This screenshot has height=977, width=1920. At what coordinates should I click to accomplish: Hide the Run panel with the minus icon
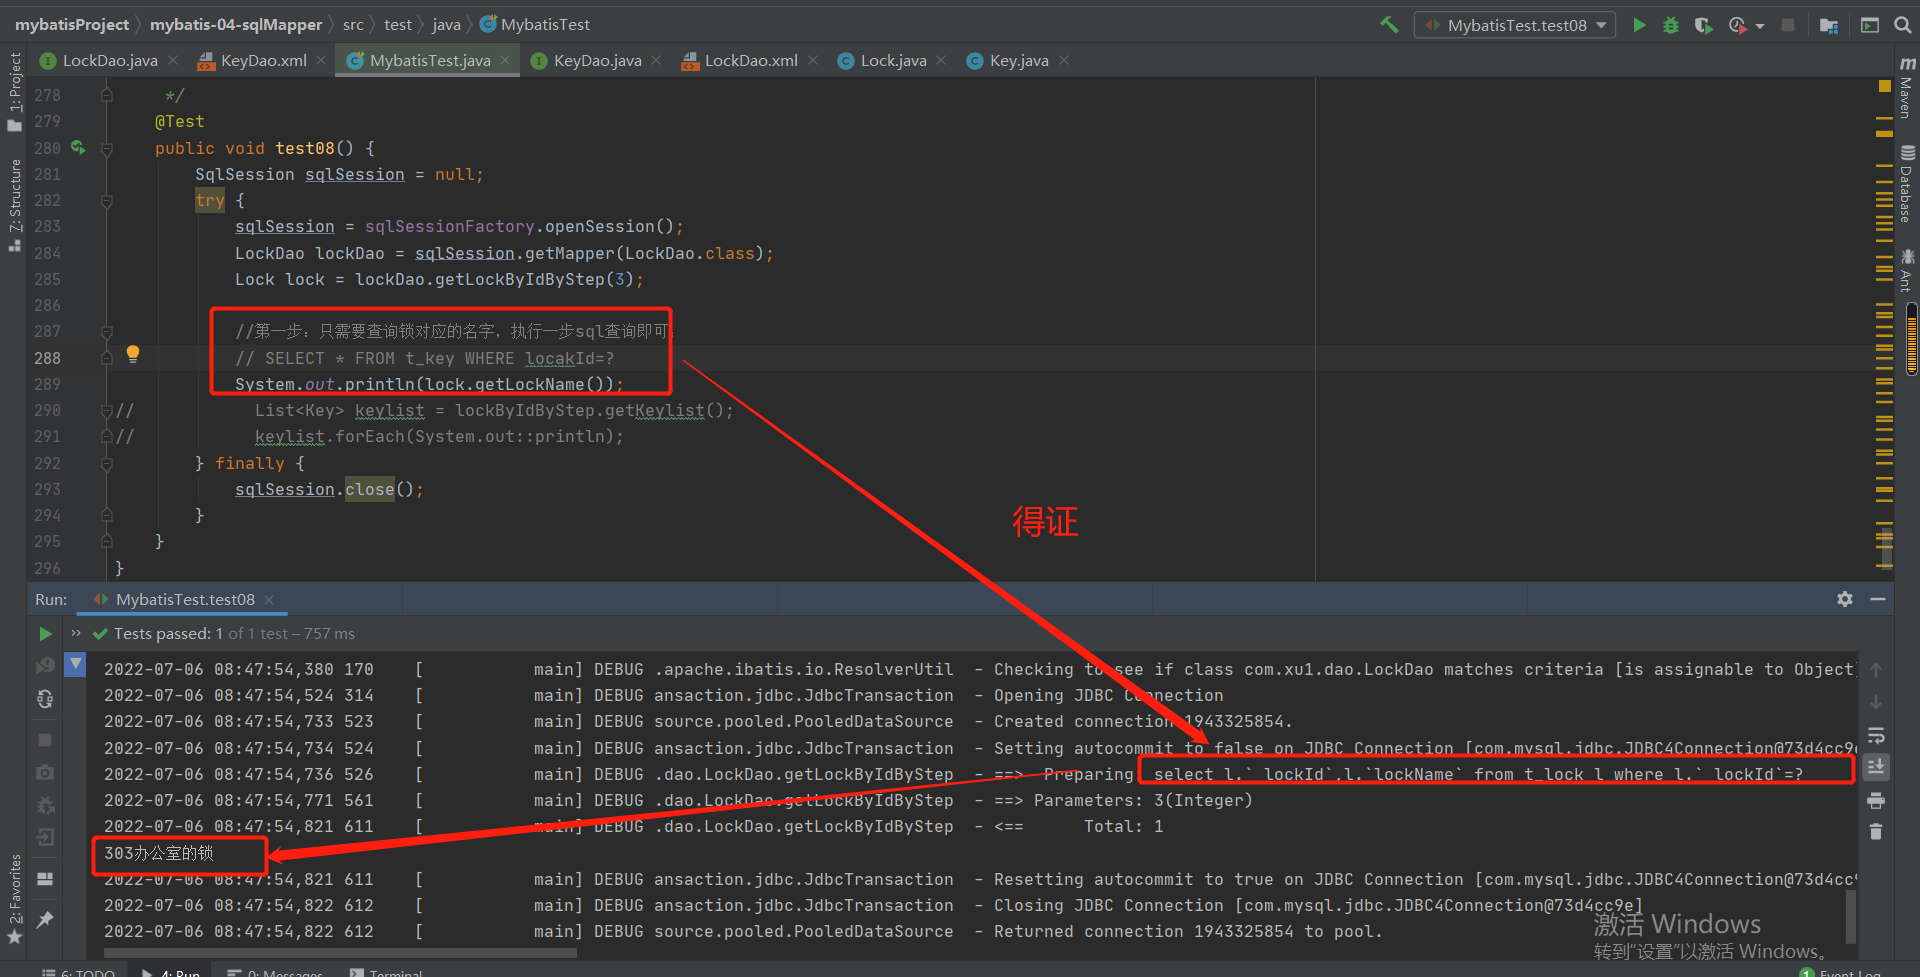point(1878,599)
